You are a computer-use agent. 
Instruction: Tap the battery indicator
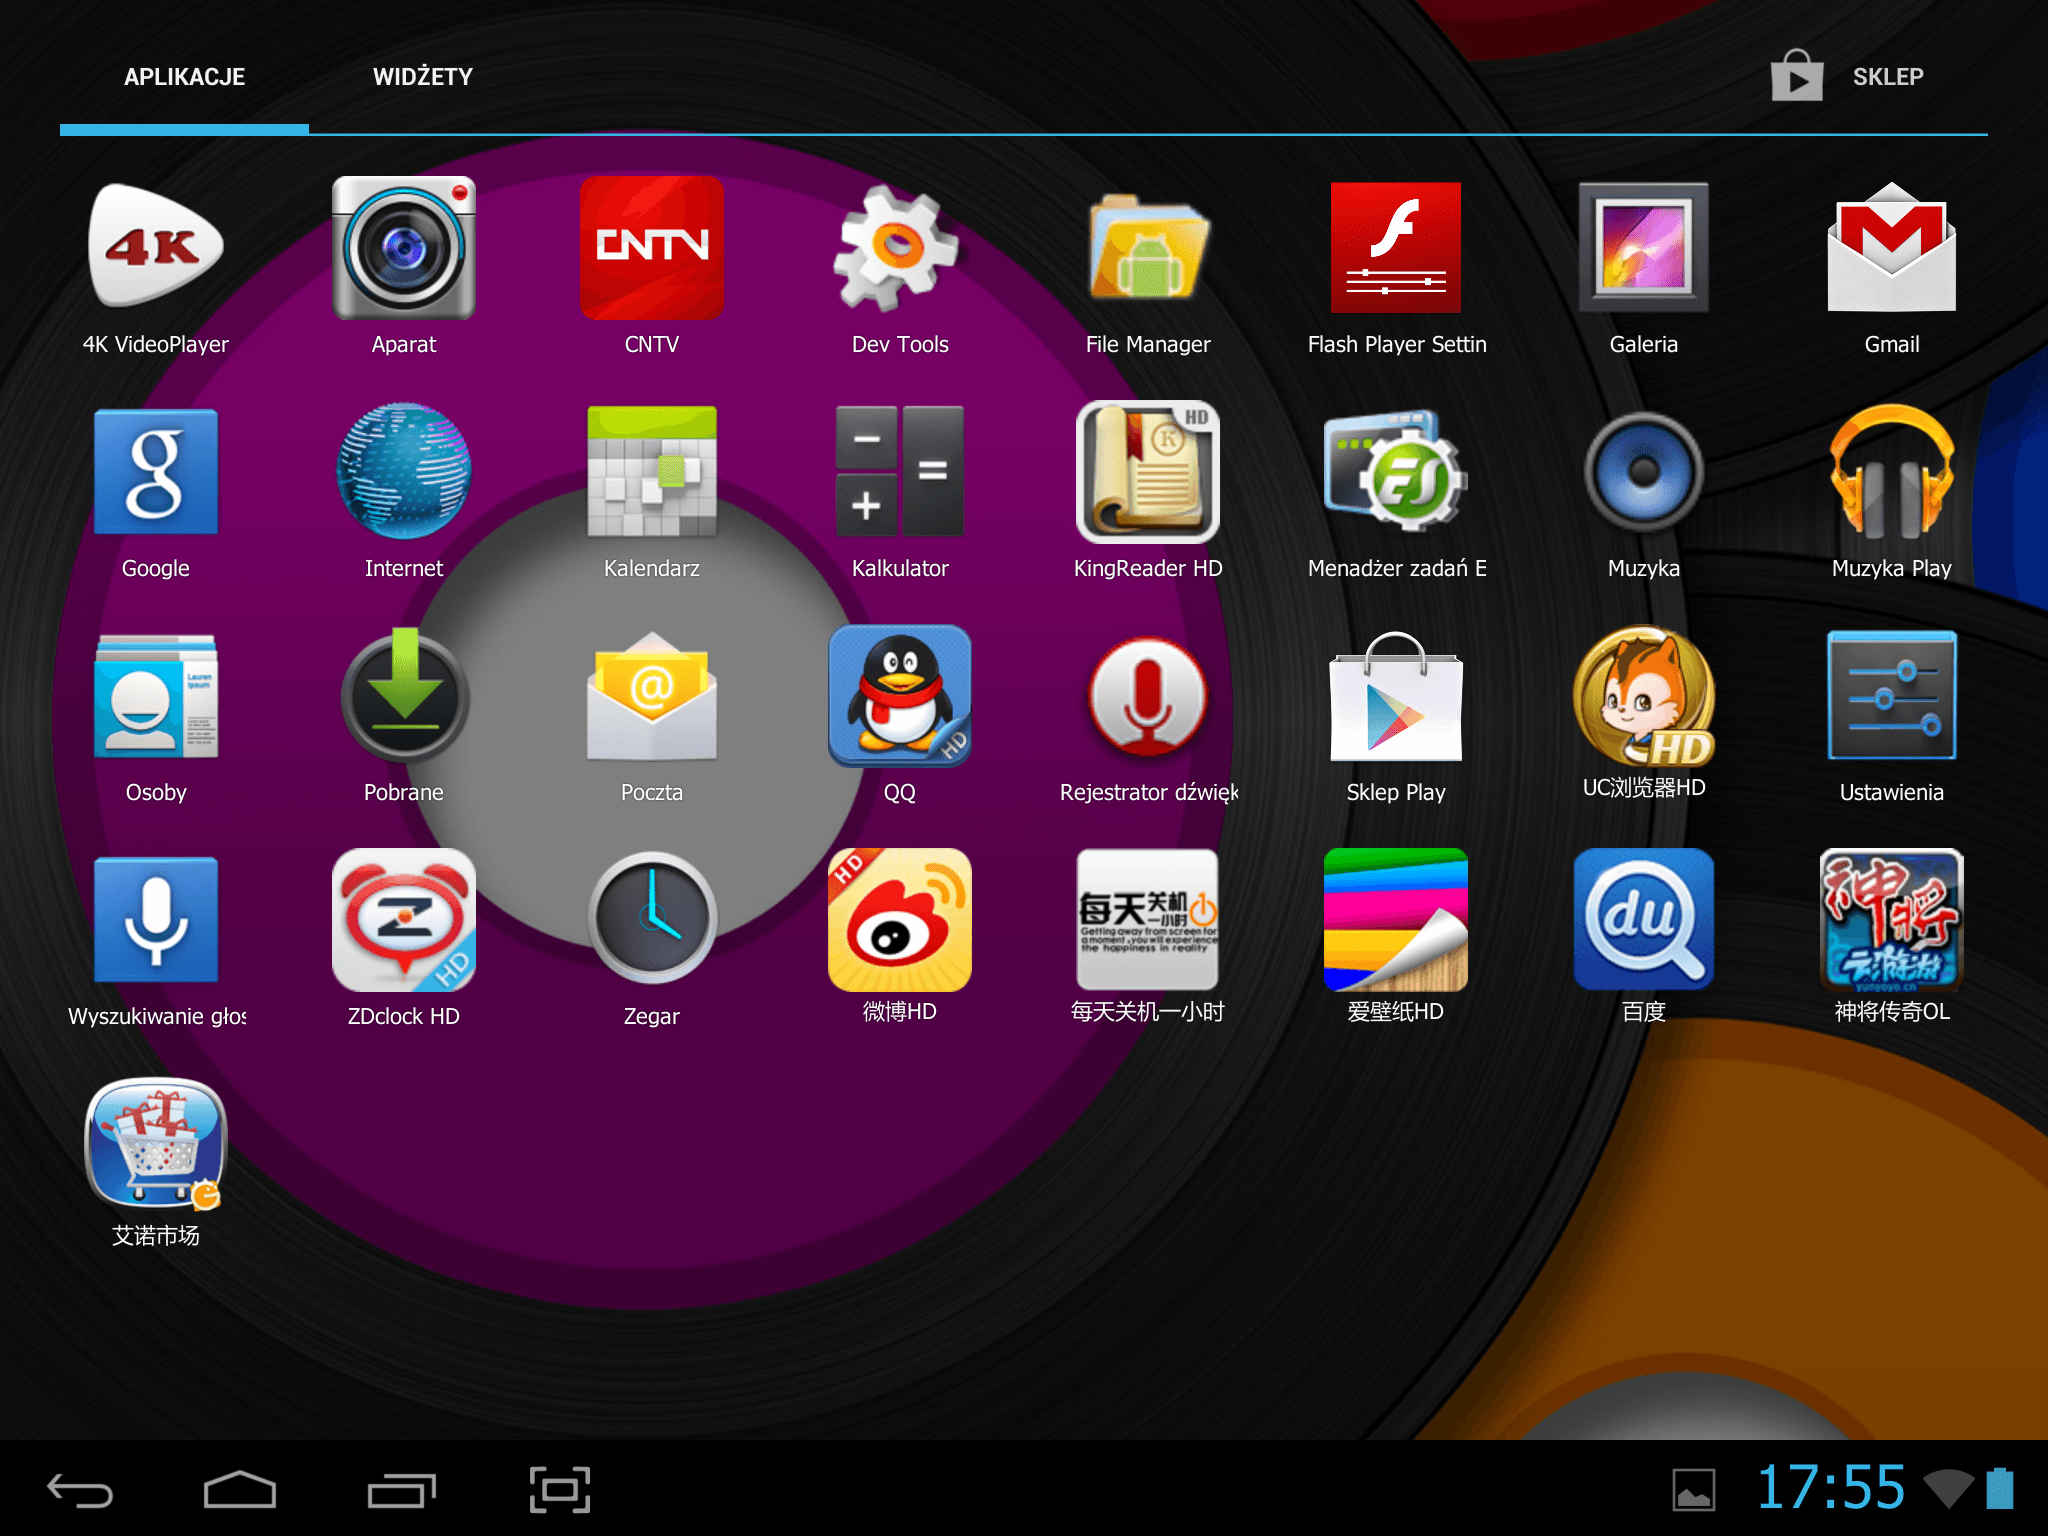coord(2000,1488)
